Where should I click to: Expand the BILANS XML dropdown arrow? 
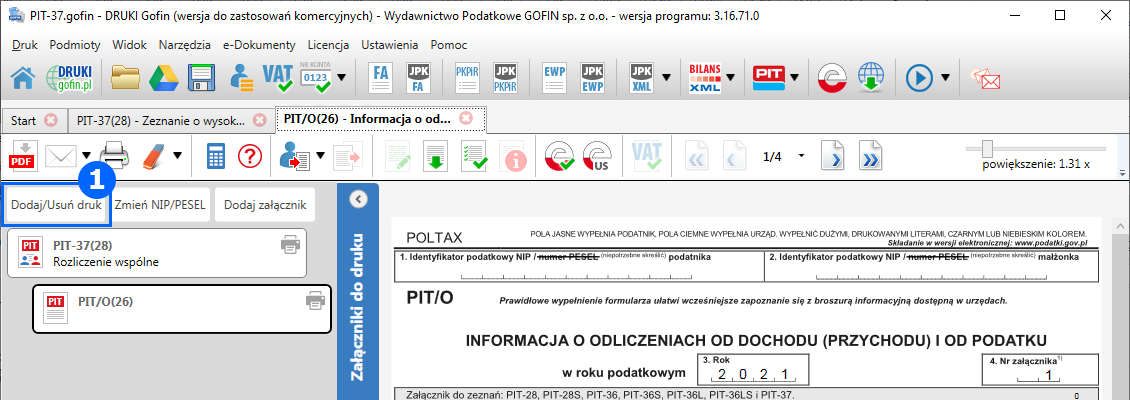point(731,77)
